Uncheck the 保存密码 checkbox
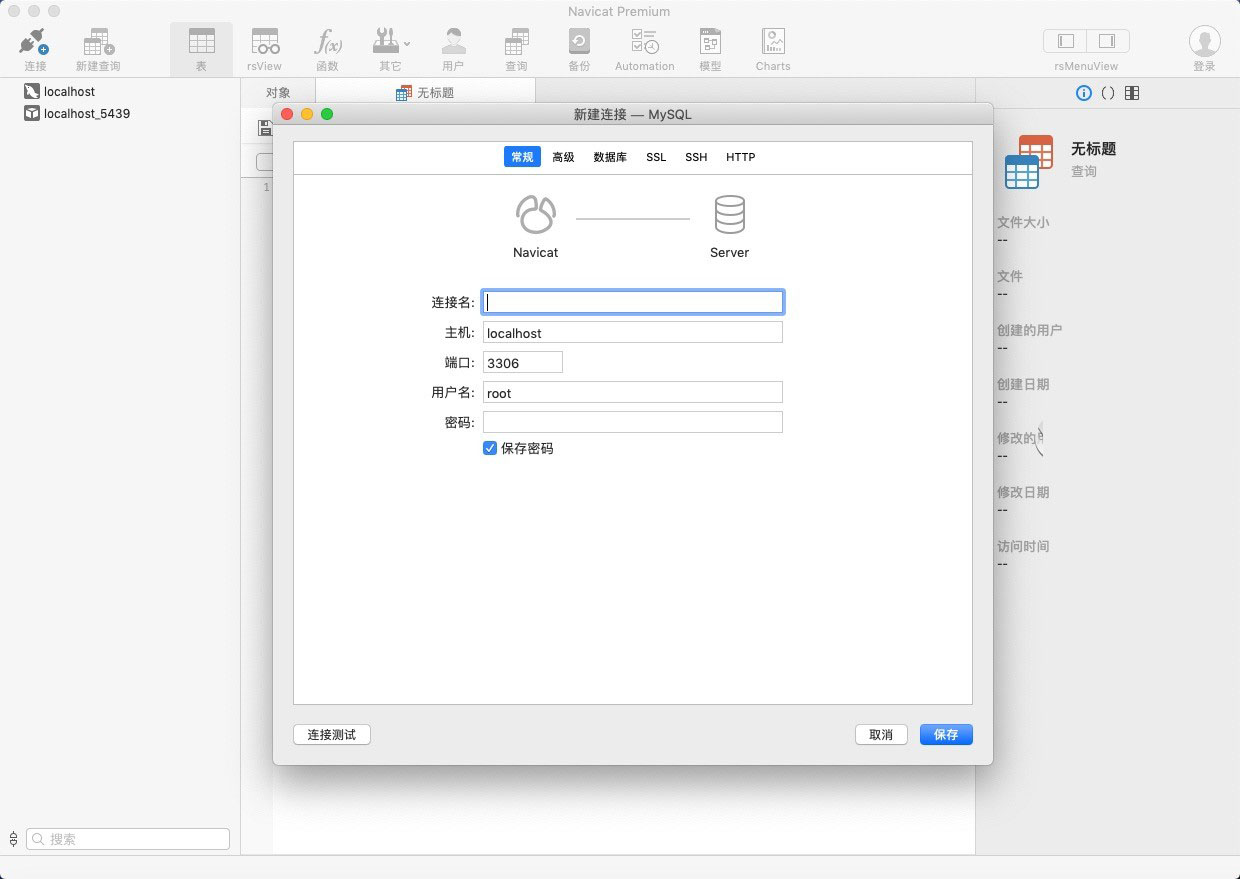 [x=490, y=448]
